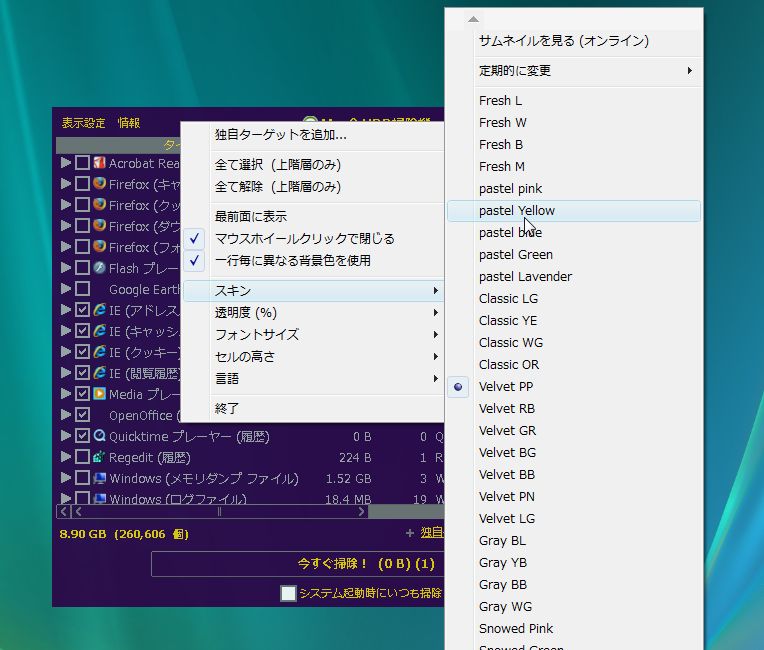Tick the Windows (メモリダンプ ファイル) checkbox
The width and height of the screenshot is (764, 650).
82,478
